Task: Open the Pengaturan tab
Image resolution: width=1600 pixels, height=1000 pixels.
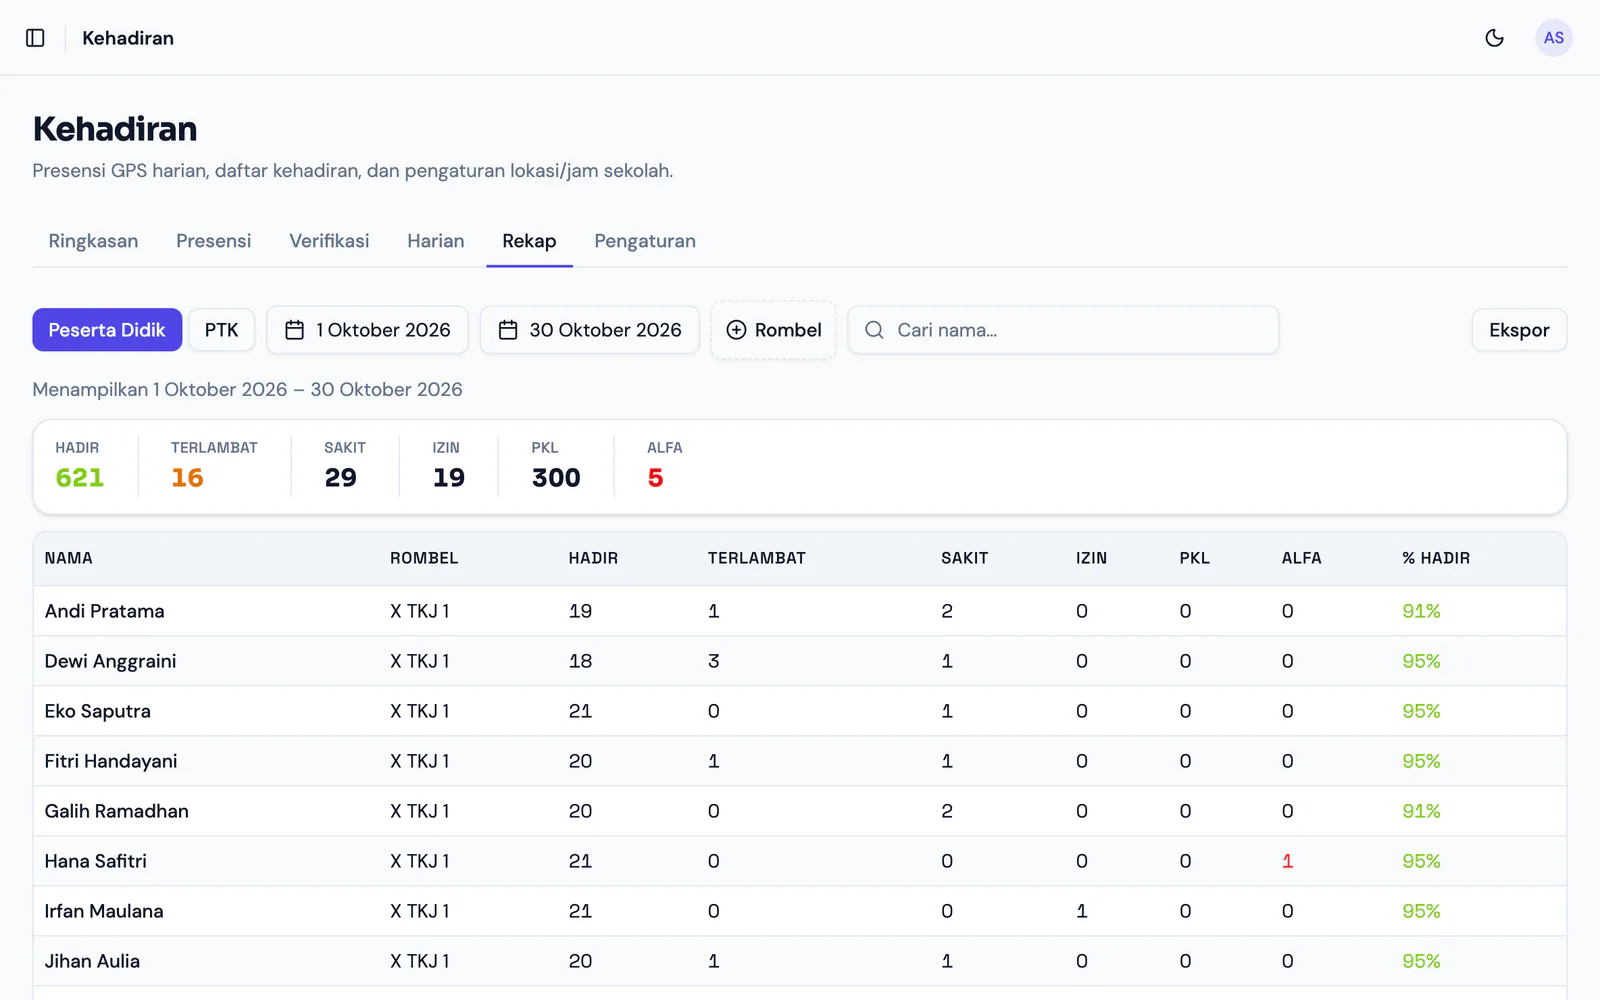Action: click(x=645, y=241)
